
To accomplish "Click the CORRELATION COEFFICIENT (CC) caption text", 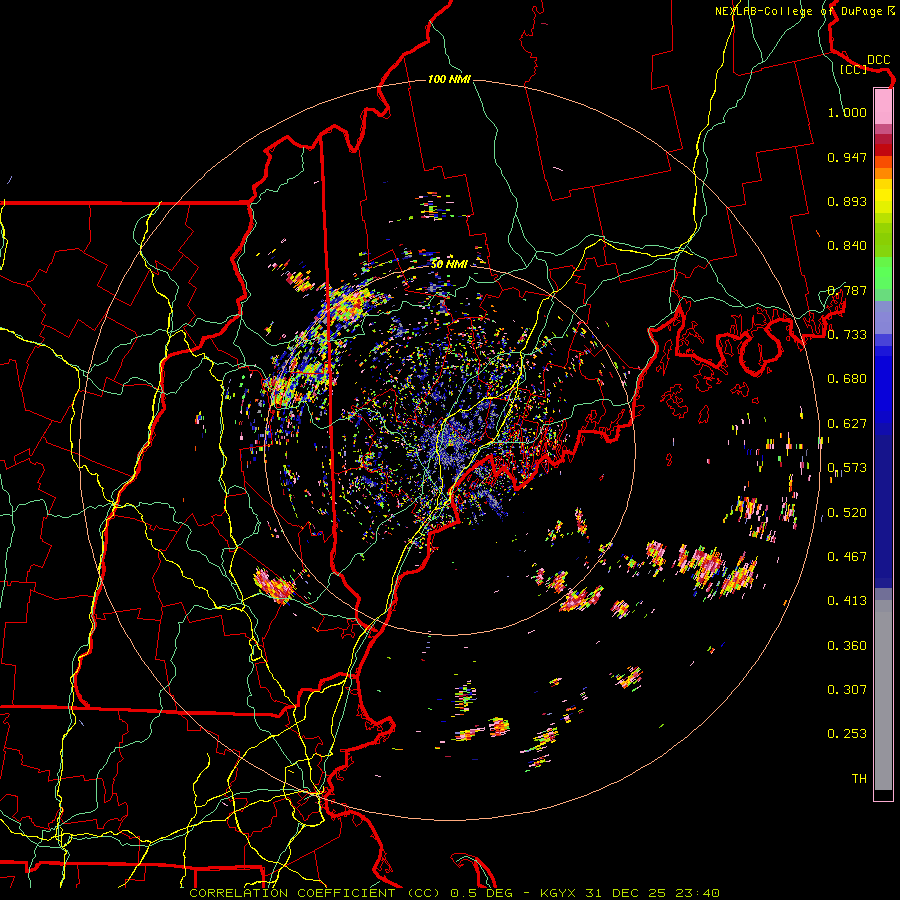I will pos(315,893).
